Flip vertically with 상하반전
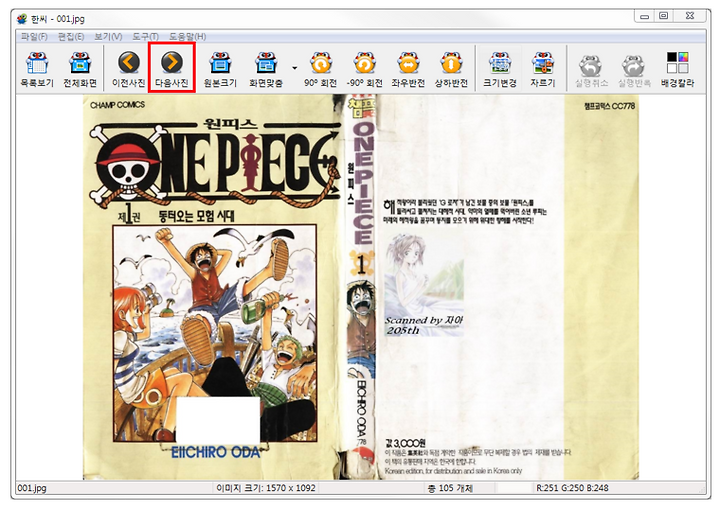This screenshot has width=720, height=509. coord(451,69)
